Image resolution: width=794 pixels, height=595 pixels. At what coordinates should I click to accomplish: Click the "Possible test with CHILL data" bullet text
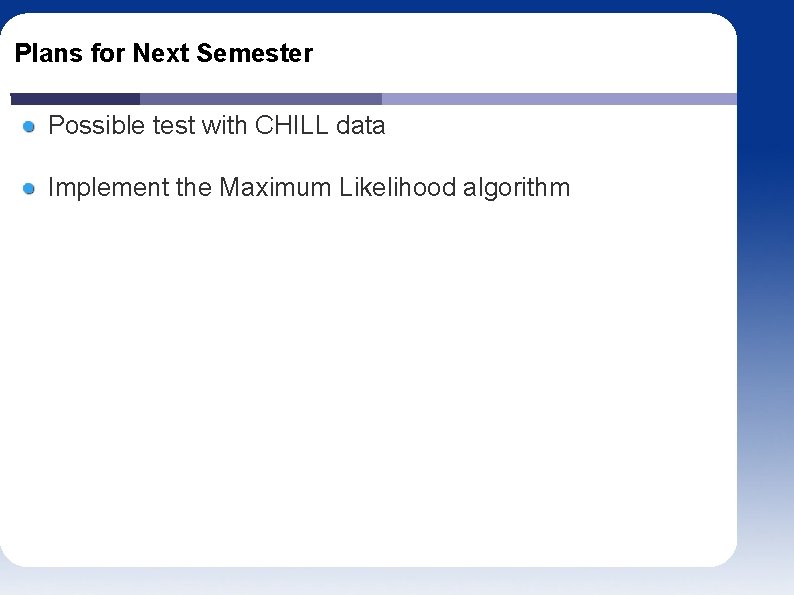217,125
